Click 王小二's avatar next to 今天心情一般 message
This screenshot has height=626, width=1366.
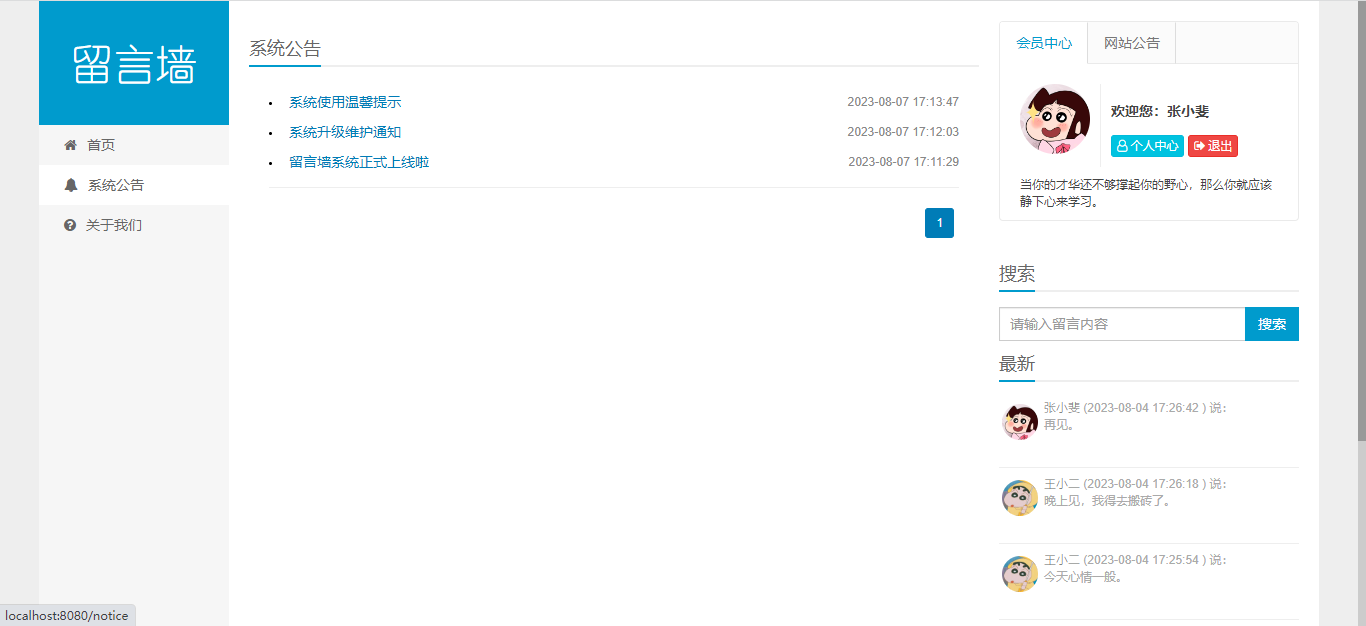[x=1020, y=574]
